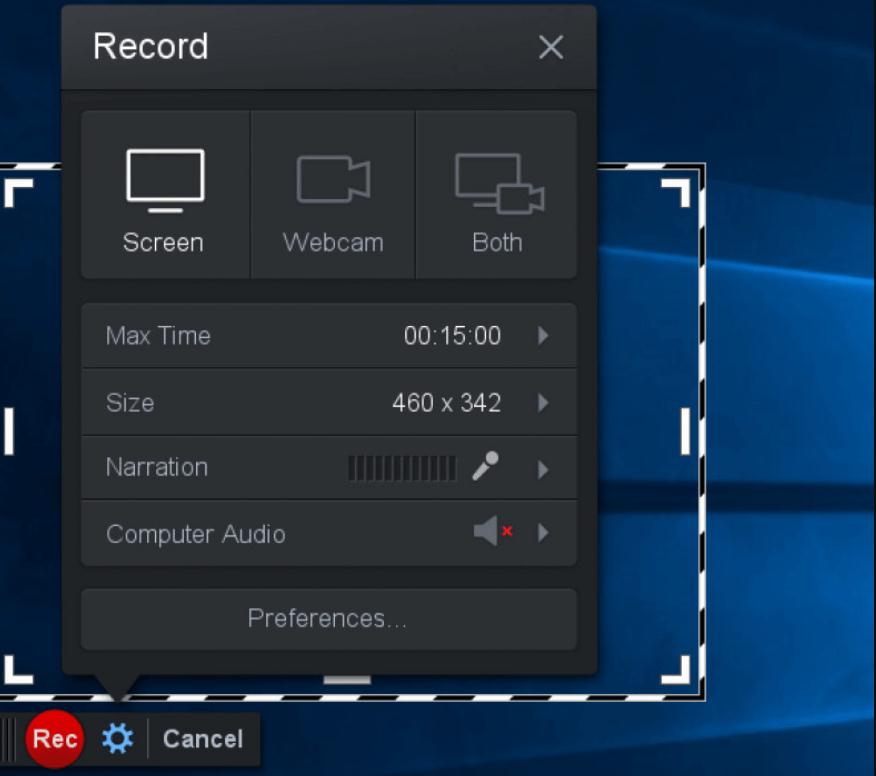876x776 pixels.
Task: Expand the Max Time options arrow
Action: pos(542,336)
